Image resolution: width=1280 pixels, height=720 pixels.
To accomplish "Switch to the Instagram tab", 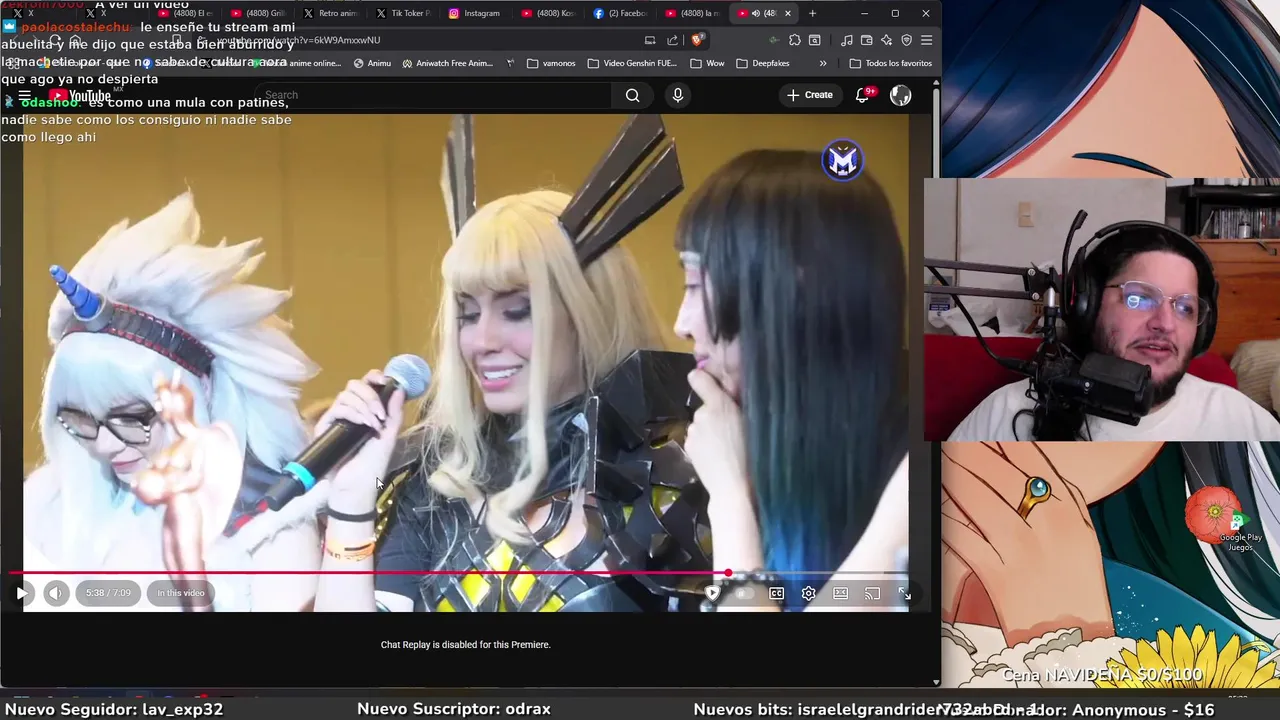I will pyautogui.click(x=474, y=13).
